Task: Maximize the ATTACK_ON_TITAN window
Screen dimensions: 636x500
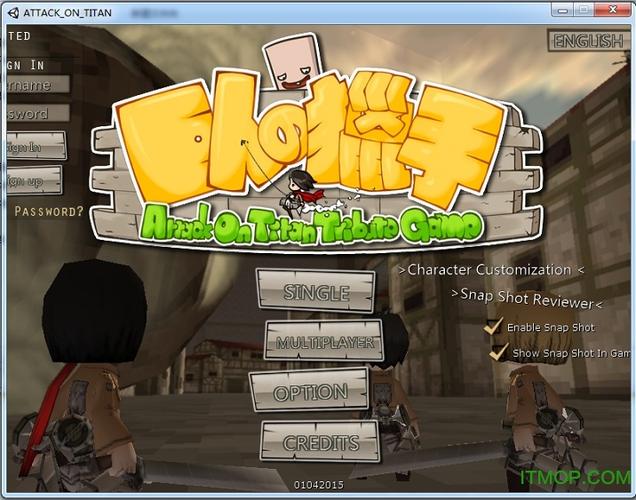Action: pos(583,11)
